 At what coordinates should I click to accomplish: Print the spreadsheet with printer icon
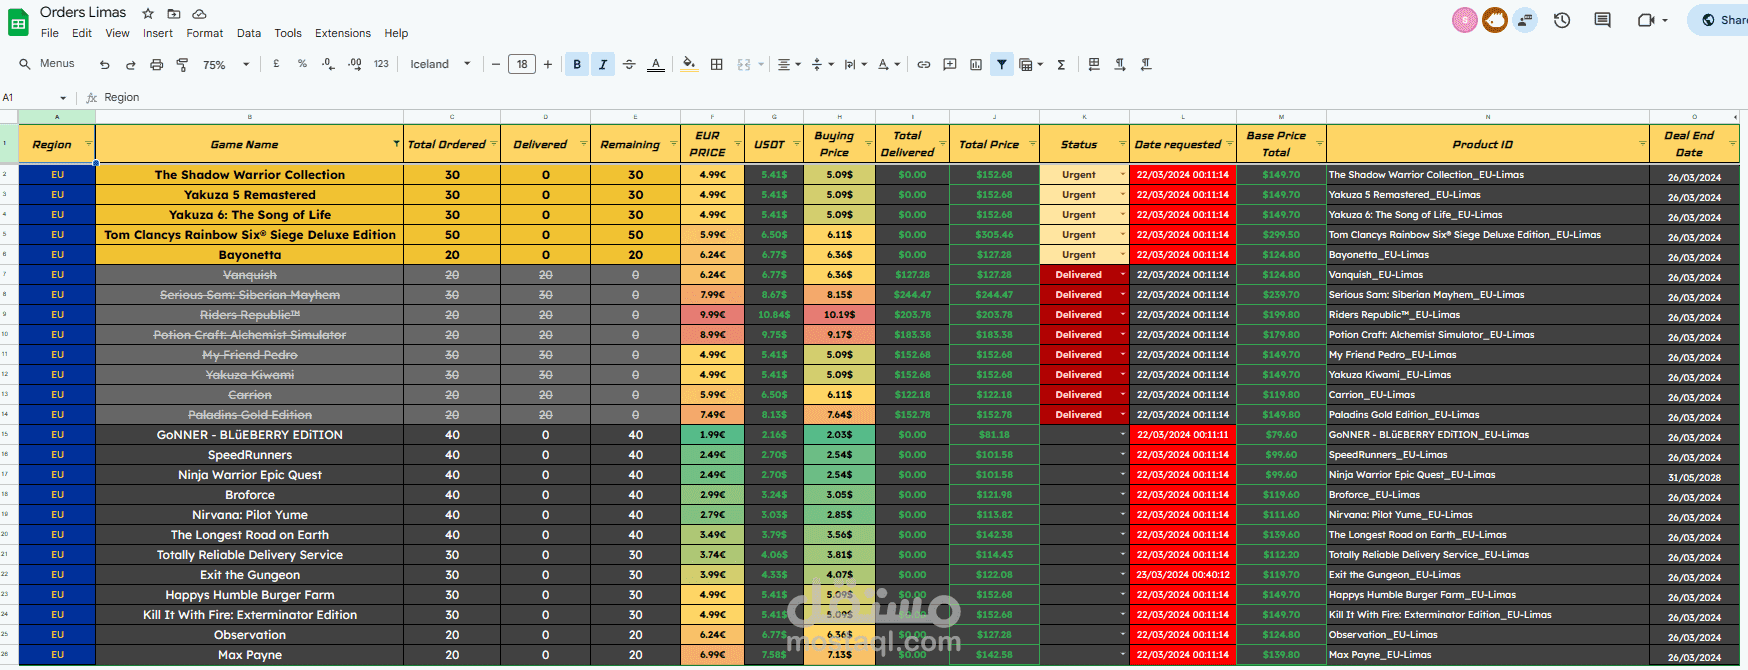click(156, 64)
